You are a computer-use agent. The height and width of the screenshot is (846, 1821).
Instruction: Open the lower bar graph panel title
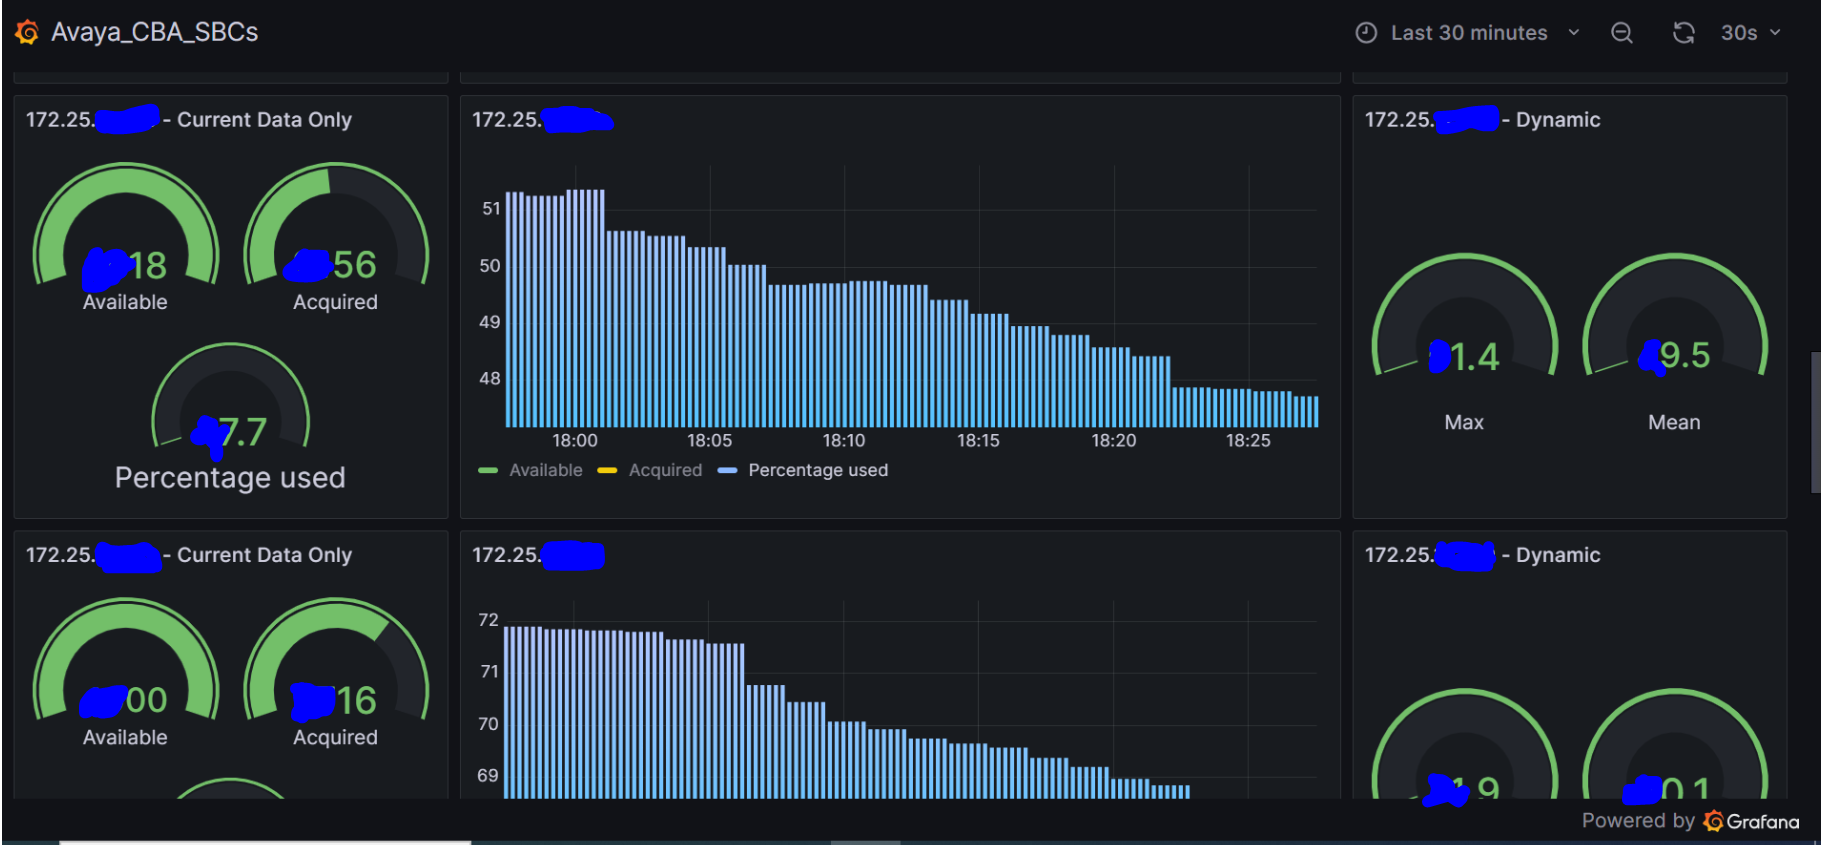click(538, 555)
